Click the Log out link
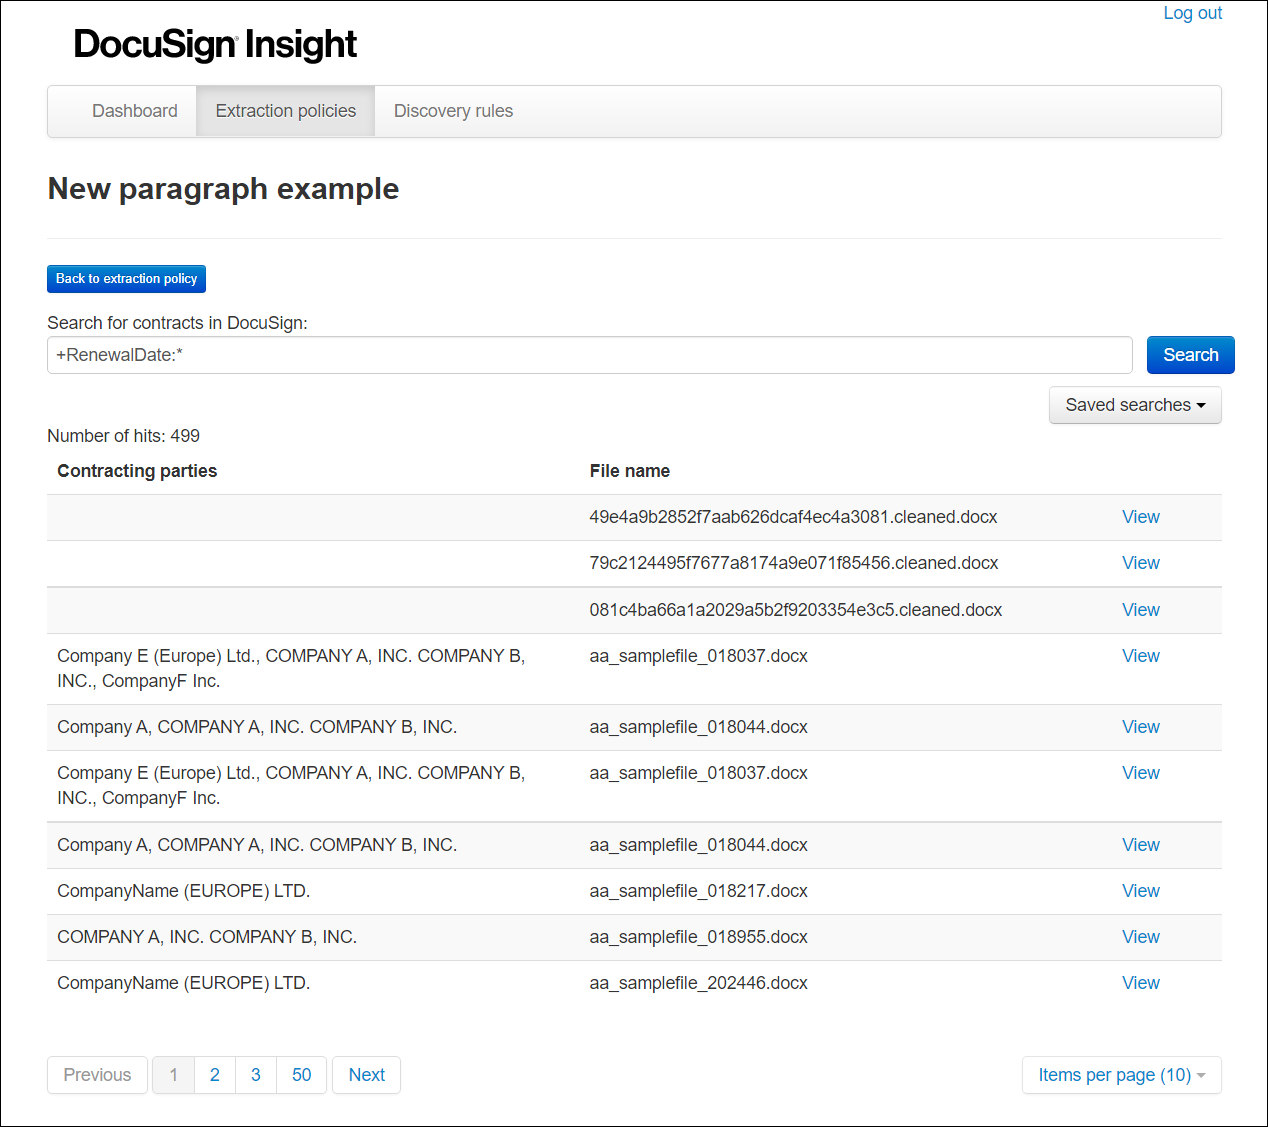The image size is (1268, 1127). click(1192, 13)
